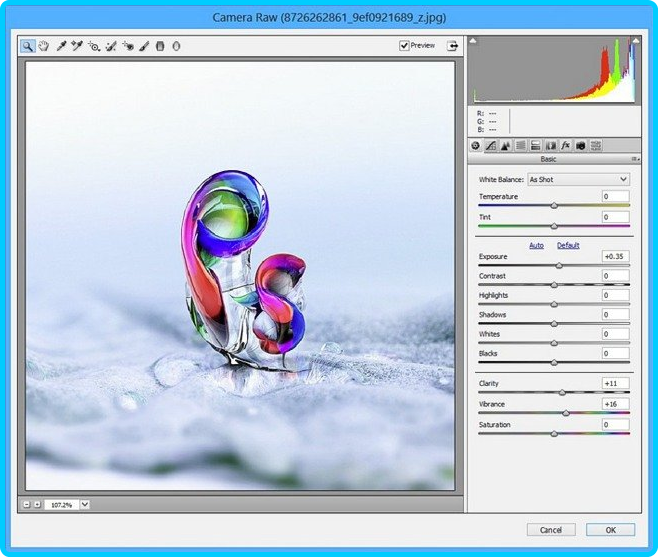
Task: Switch to the Effects fx tab
Action: click(566, 146)
